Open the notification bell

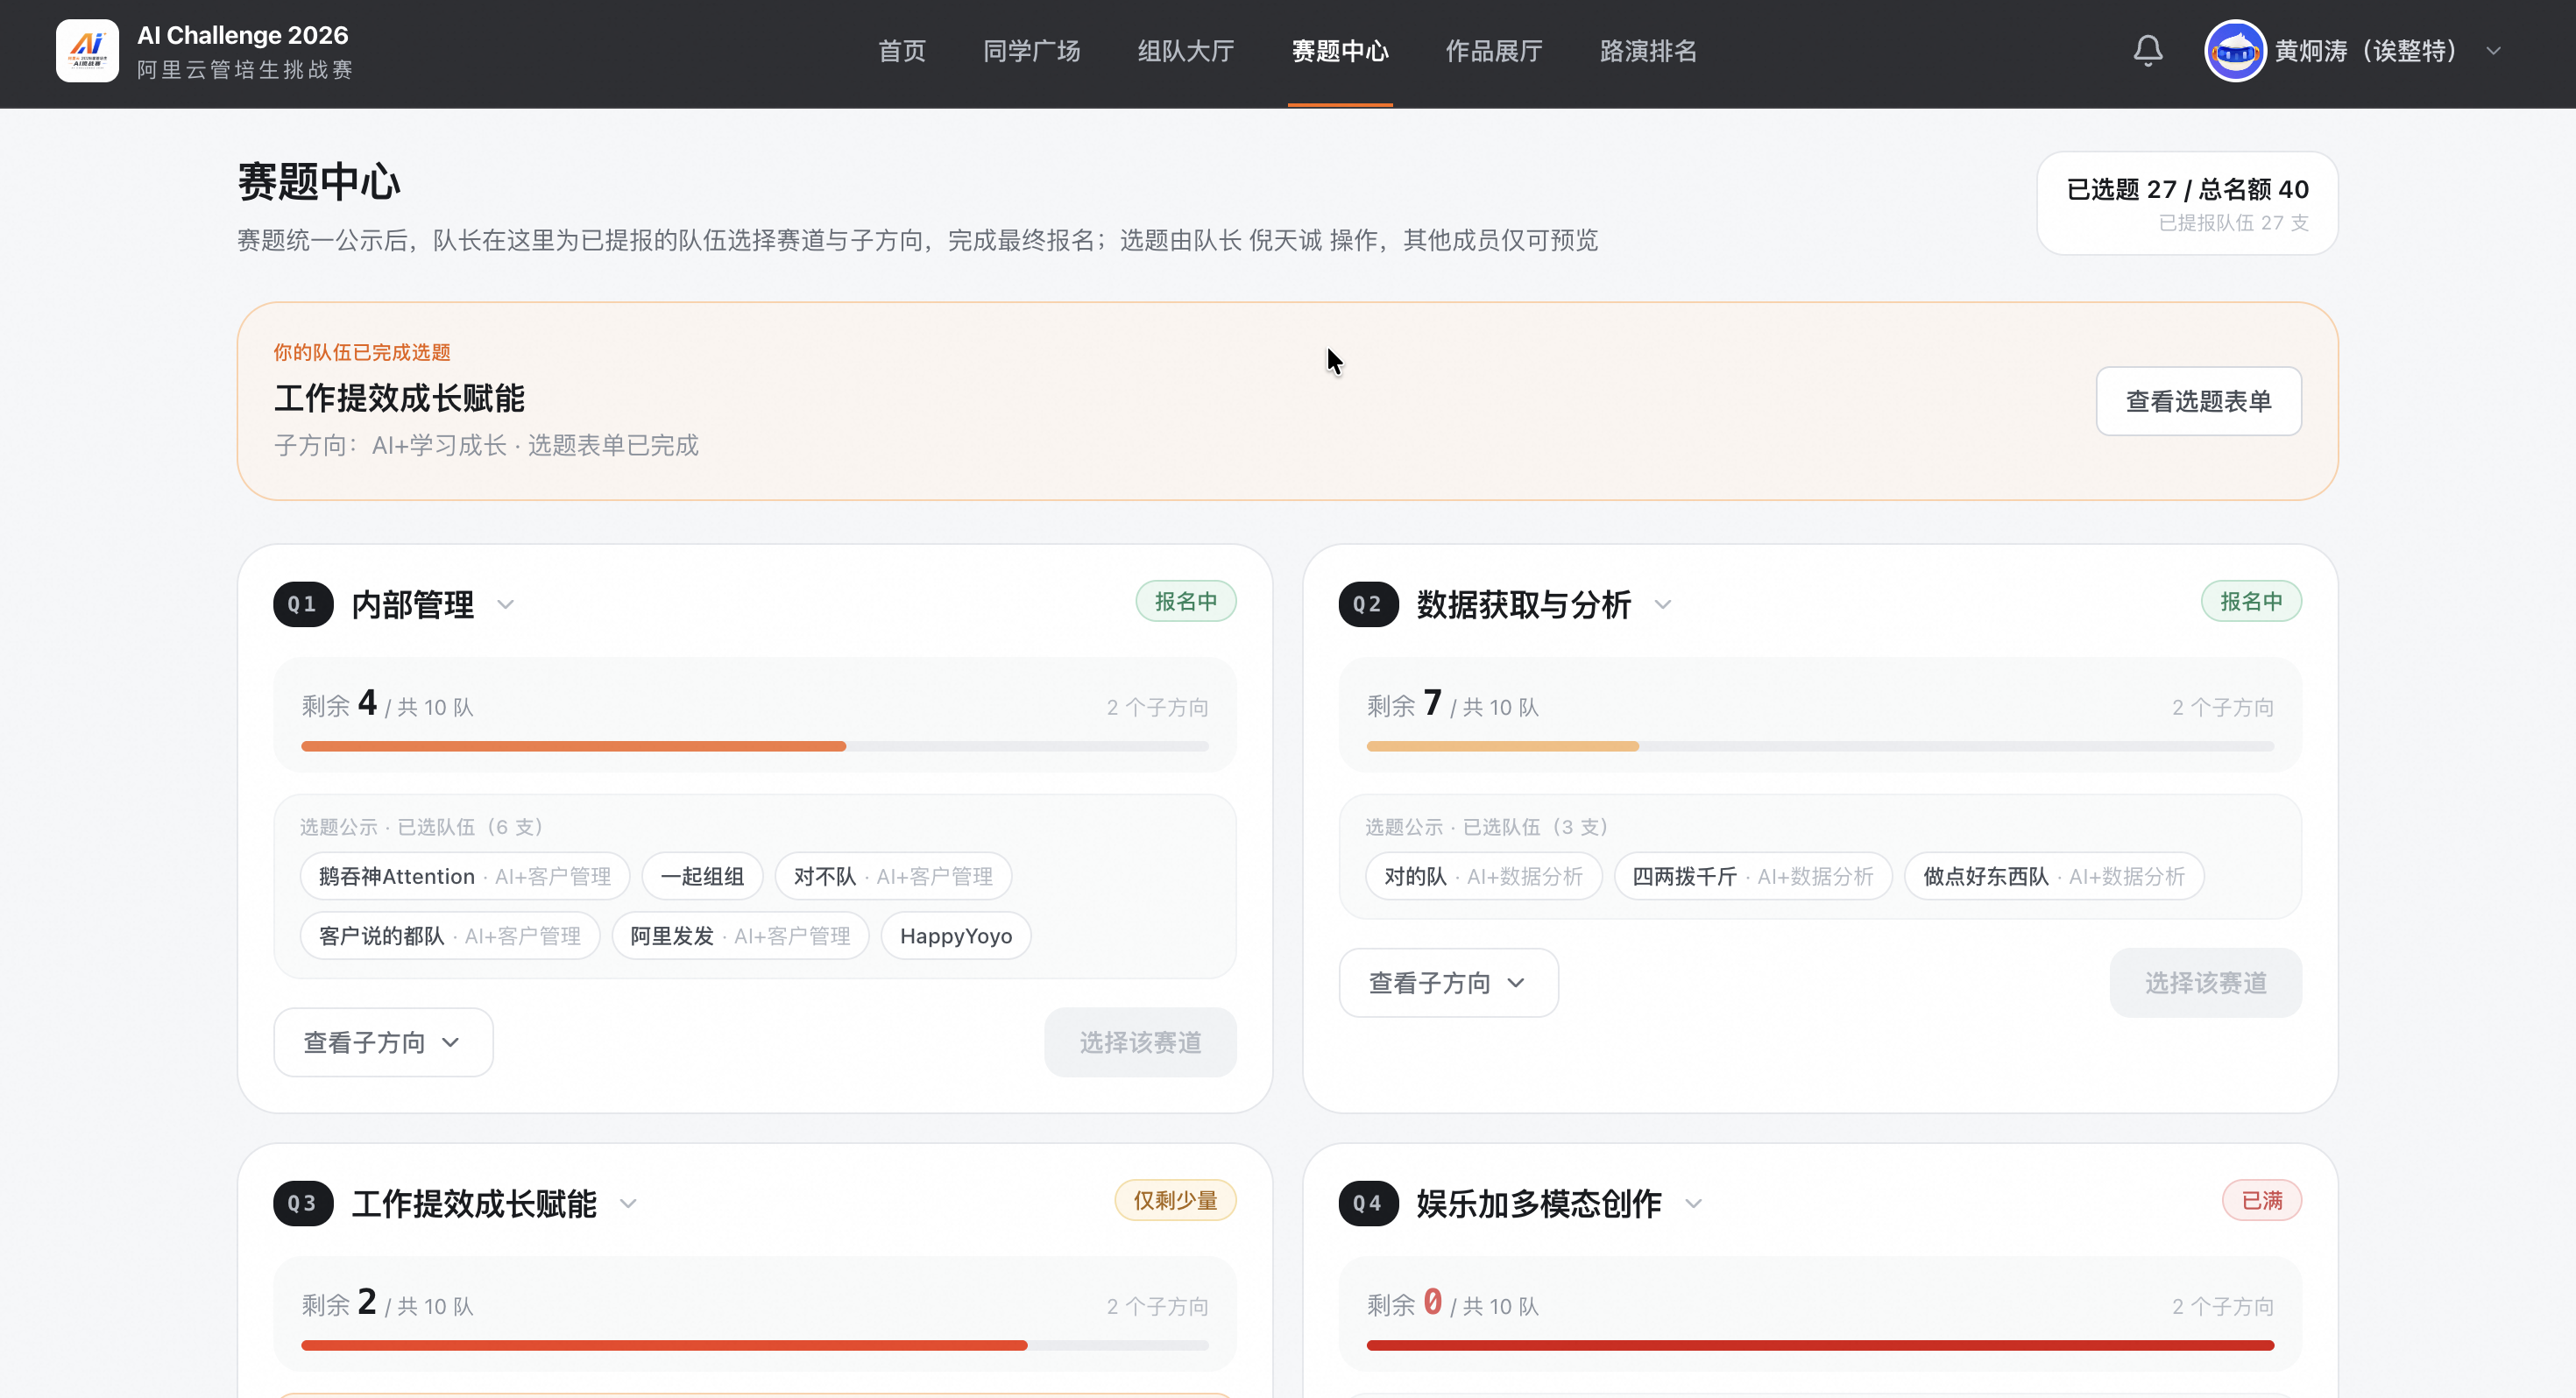click(x=2148, y=51)
